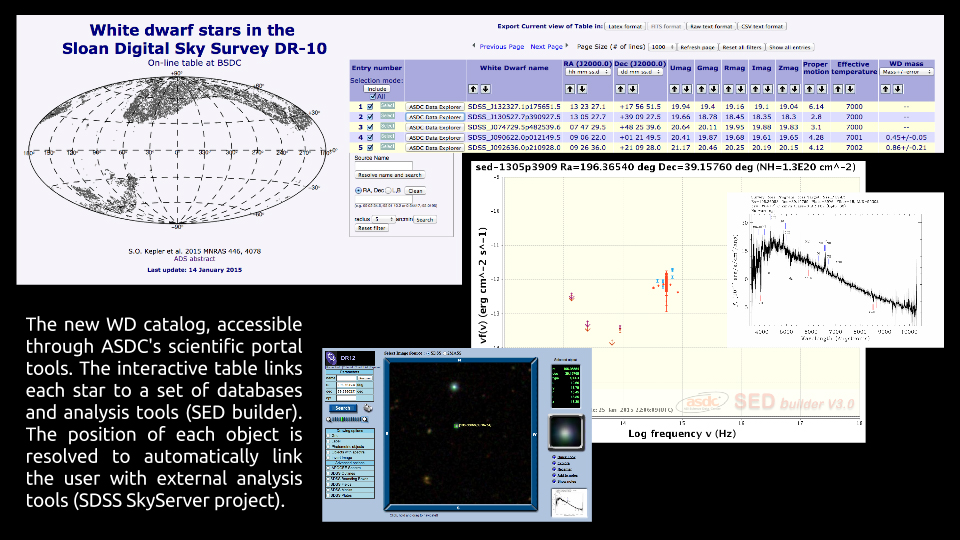Image resolution: width=960 pixels, height=540 pixels.
Task: Select the RA, Dec radio option
Action: coord(358,190)
